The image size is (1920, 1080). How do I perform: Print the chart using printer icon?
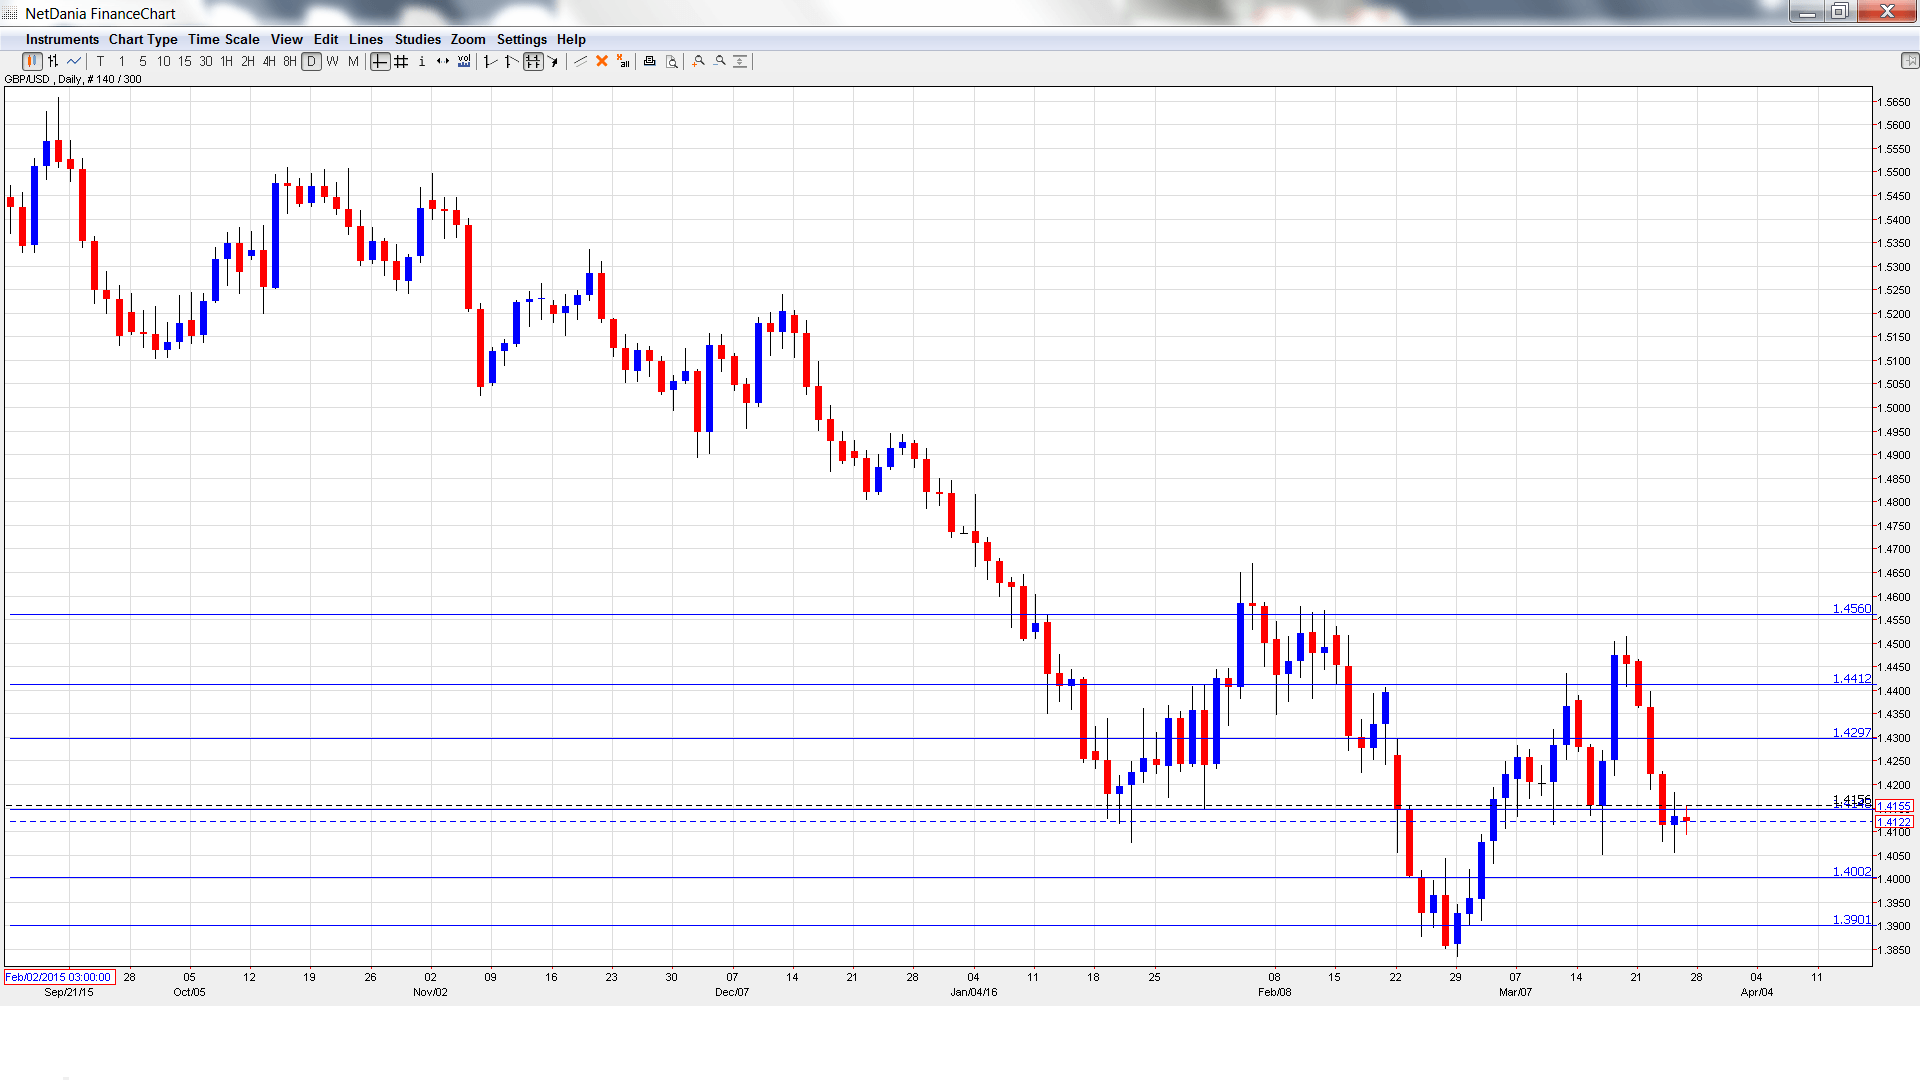point(650,62)
